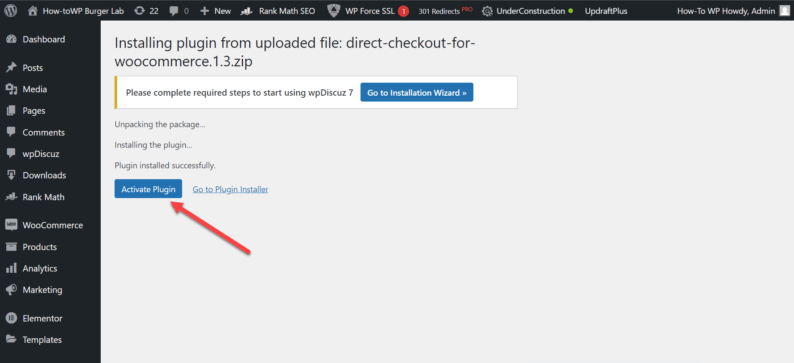Image resolution: width=794 pixels, height=363 pixels.
Task: Click the WooCommerce icon in sidebar
Action: pyautogui.click(x=11, y=225)
